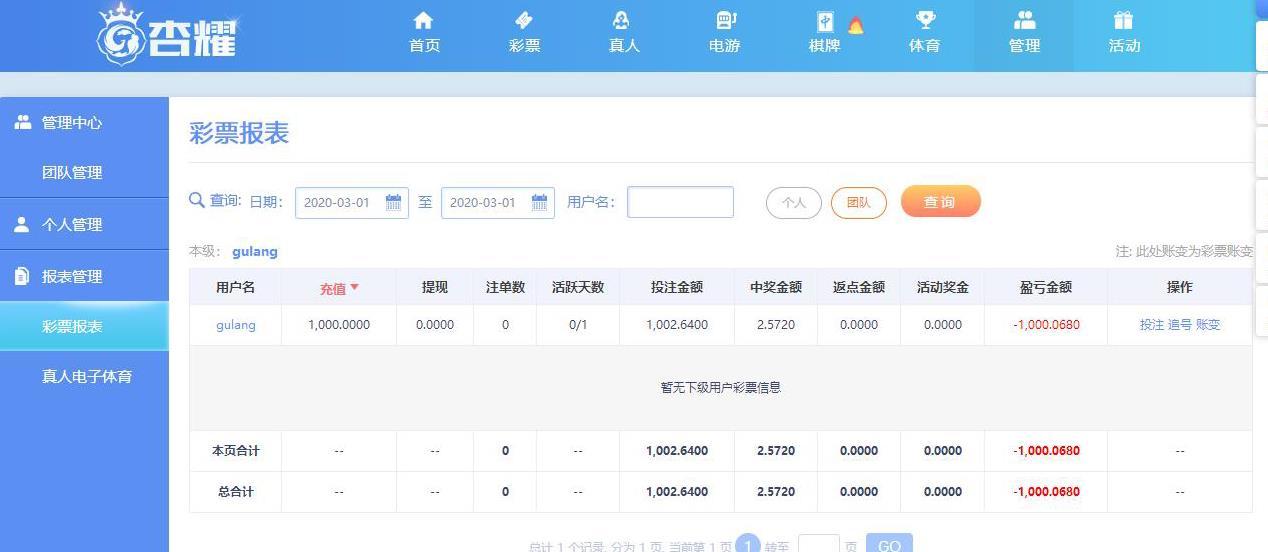Switch to the 团队 filter toggle
1268x552 pixels.
tap(858, 202)
